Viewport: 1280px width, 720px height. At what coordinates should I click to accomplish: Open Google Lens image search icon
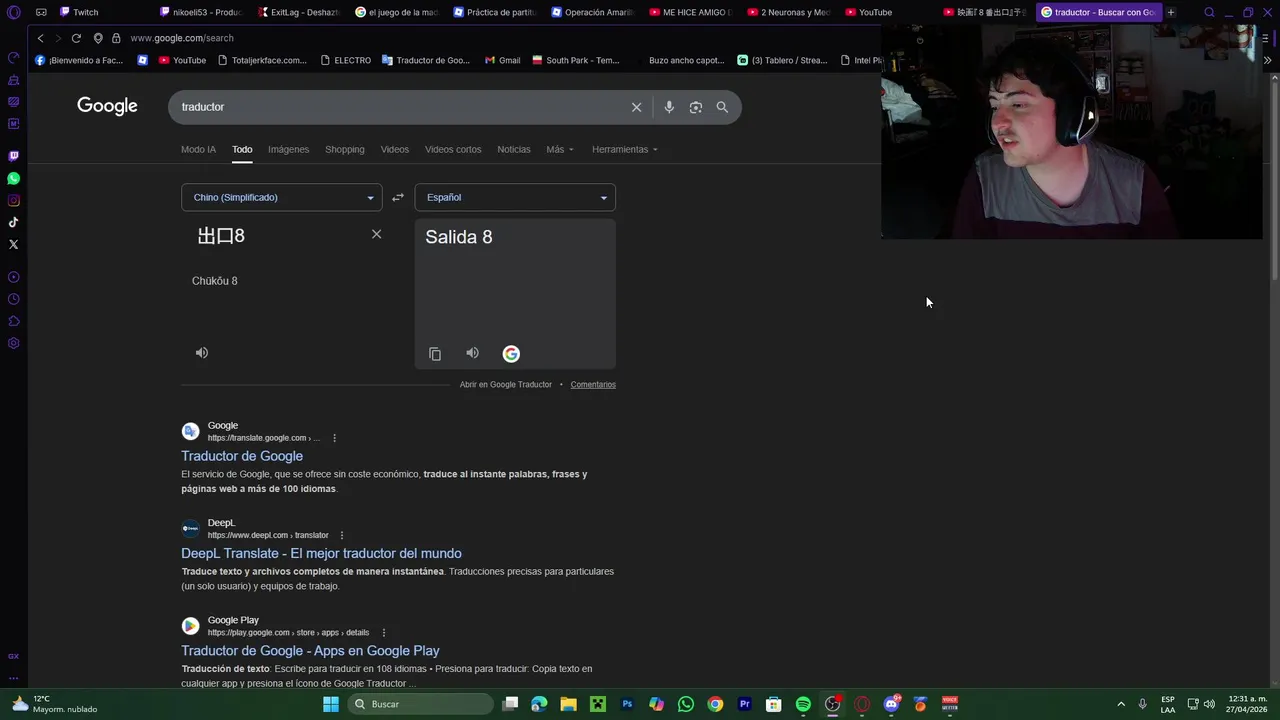click(x=696, y=107)
